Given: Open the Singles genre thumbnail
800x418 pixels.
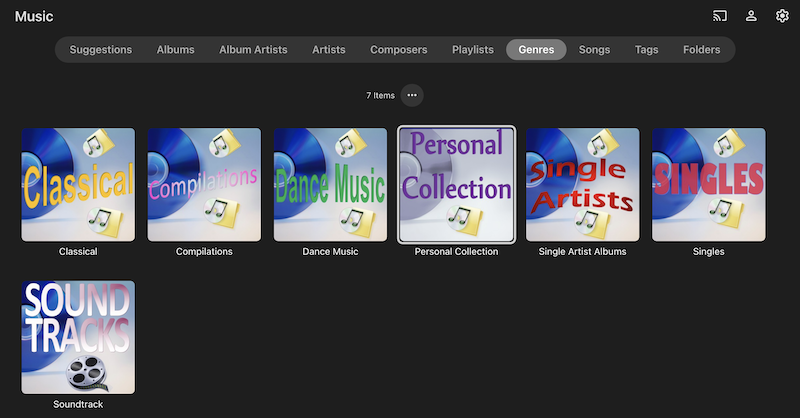Looking at the screenshot, I should pos(709,185).
